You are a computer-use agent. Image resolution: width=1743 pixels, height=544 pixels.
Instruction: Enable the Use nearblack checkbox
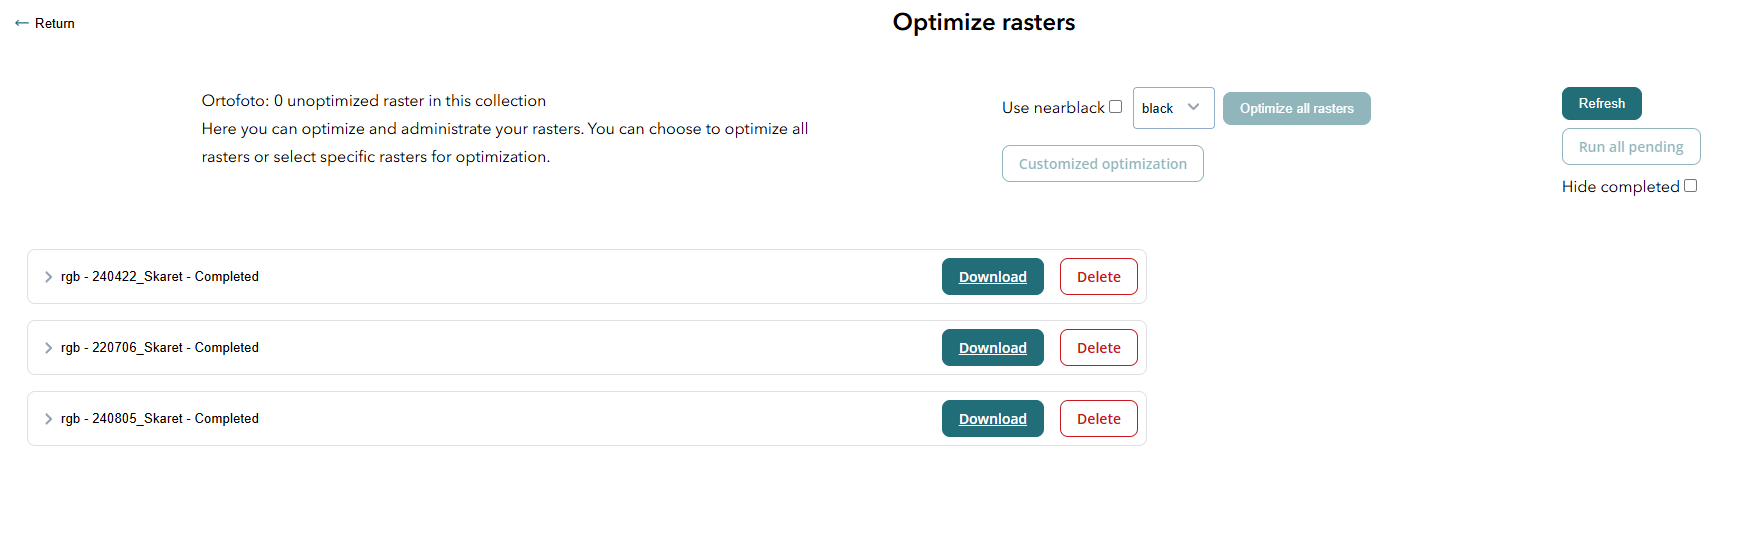click(1116, 107)
